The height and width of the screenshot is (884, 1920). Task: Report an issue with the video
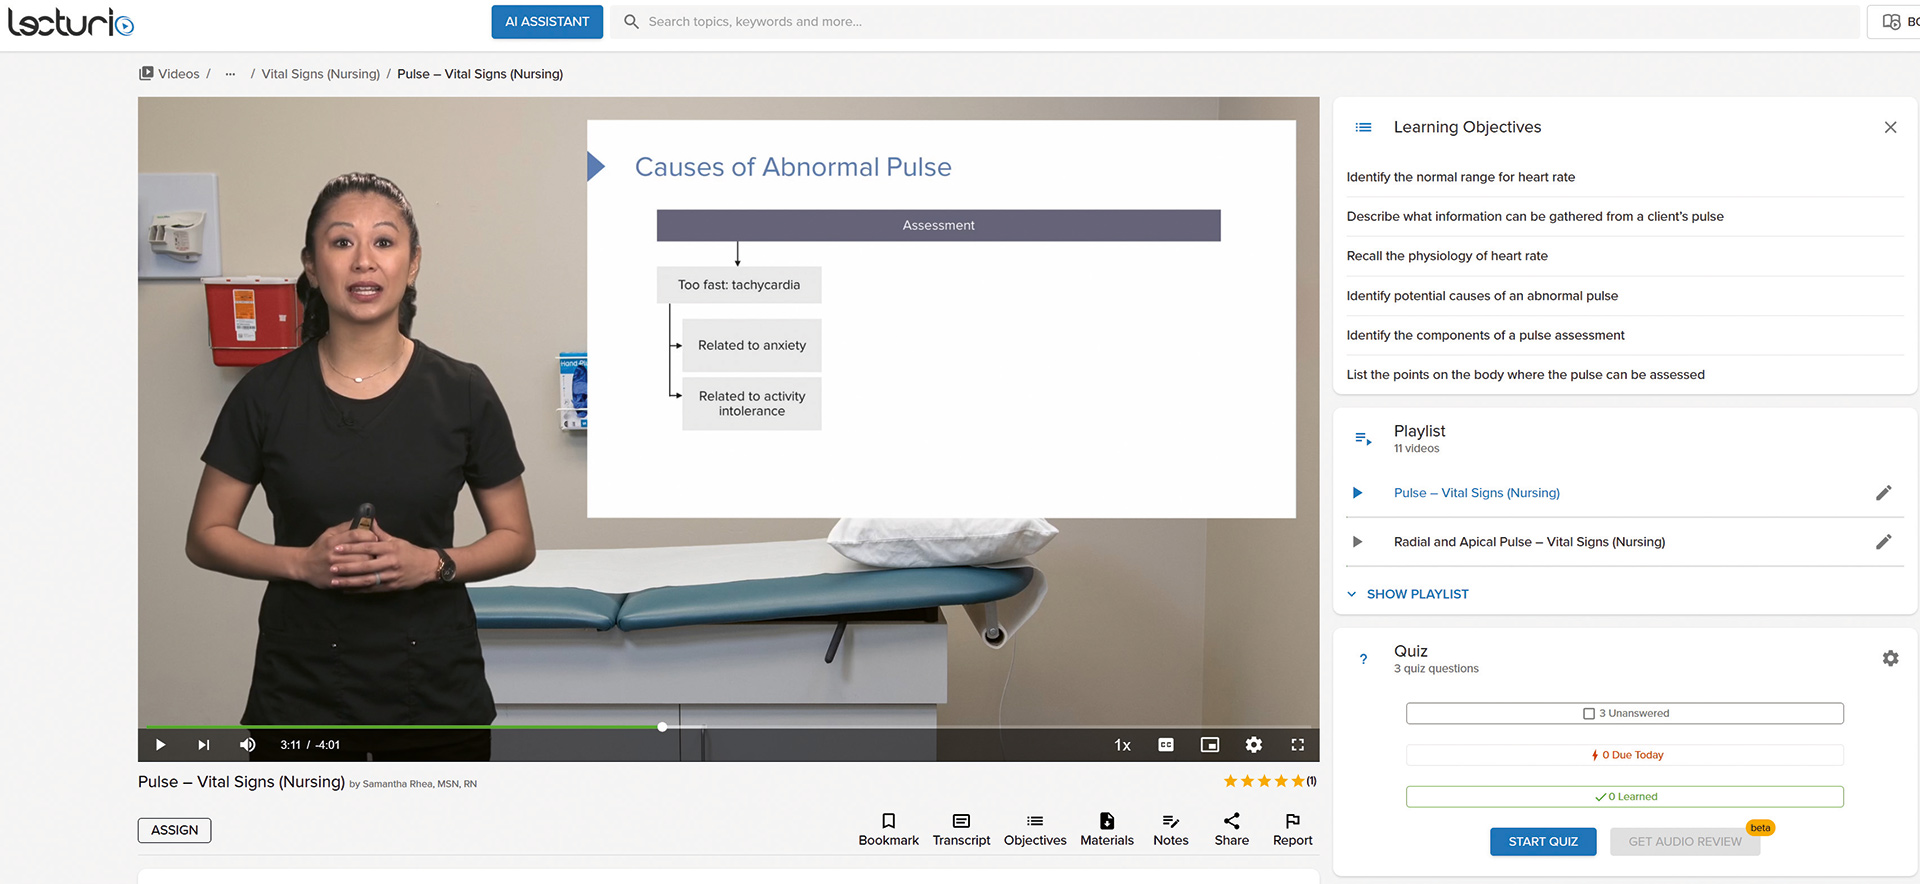click(x=1292, y=829)
